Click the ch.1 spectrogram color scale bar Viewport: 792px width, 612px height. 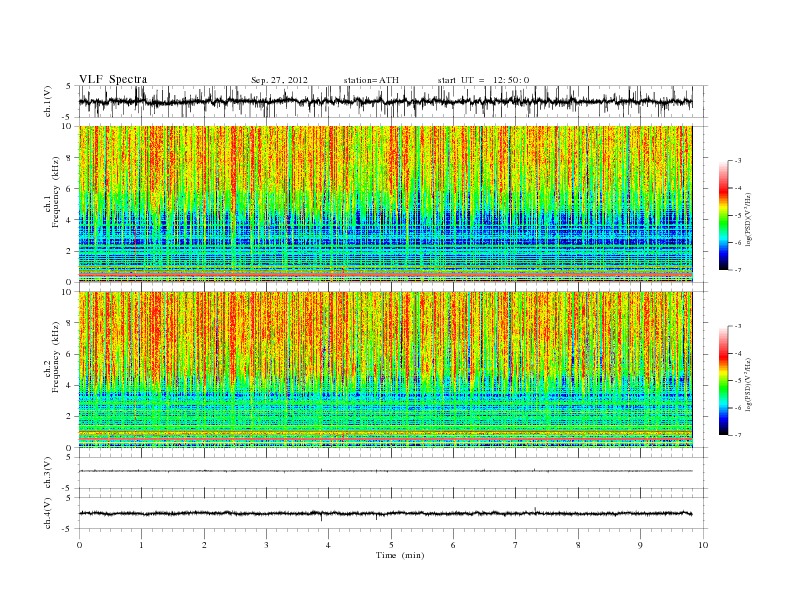coord(724,215)
